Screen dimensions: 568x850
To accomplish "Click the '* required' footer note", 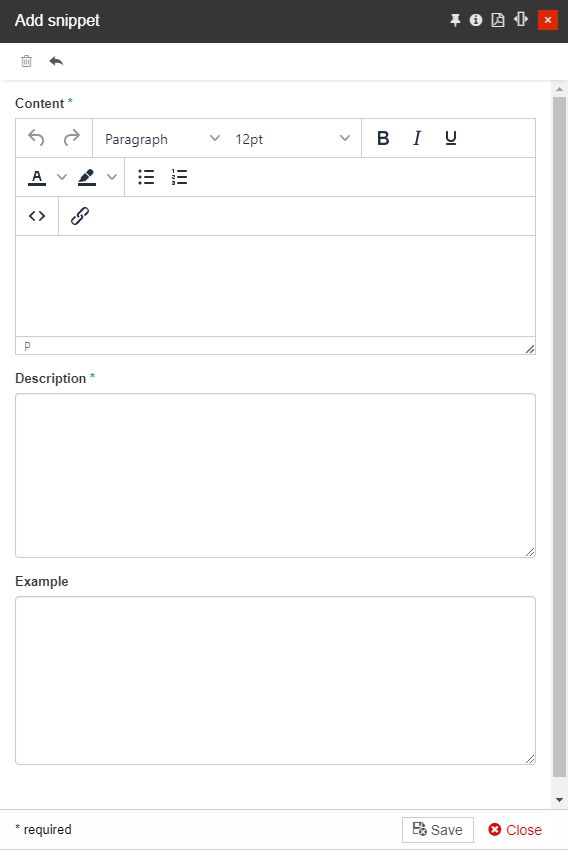I will tap(43, 829).
